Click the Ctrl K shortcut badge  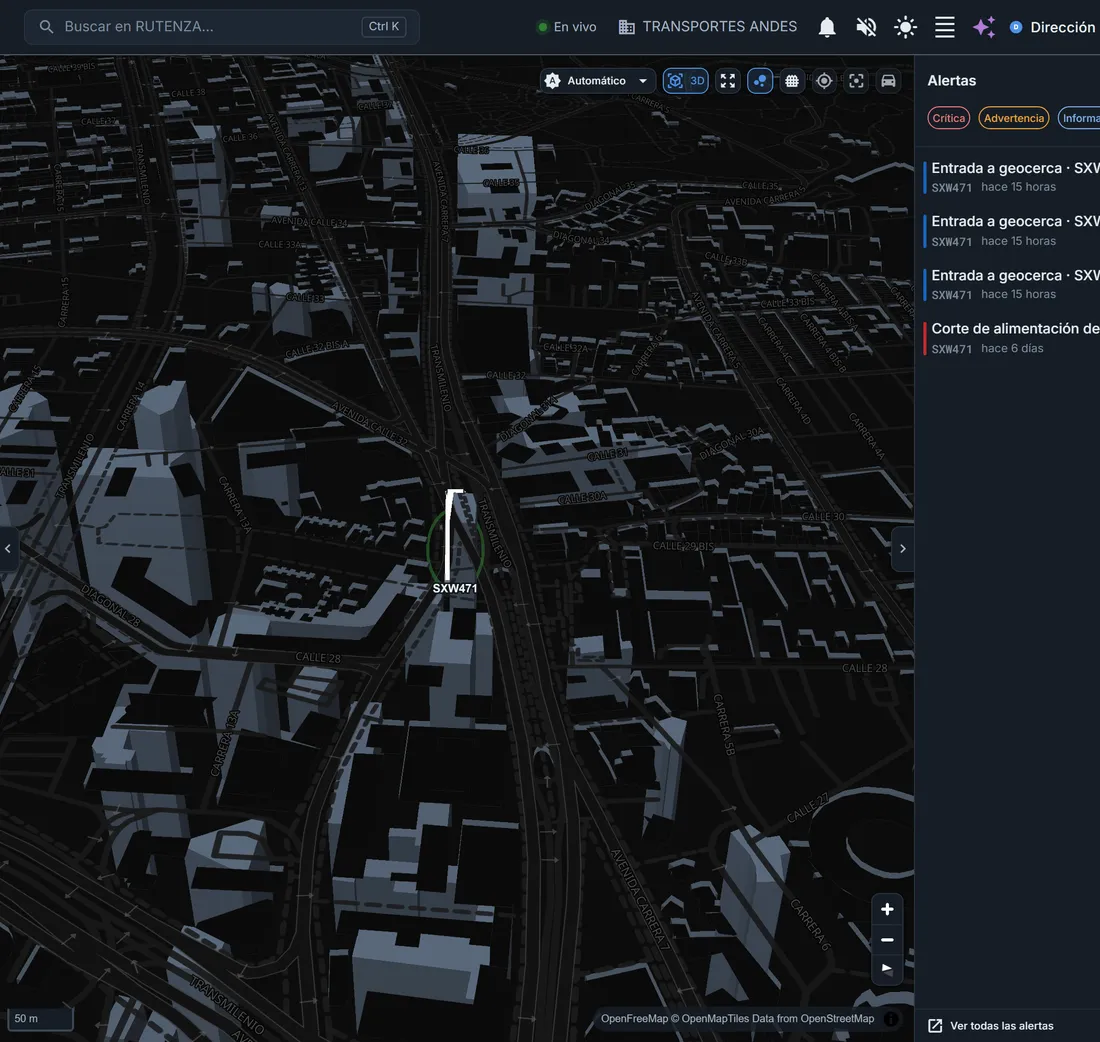[384, 27]
